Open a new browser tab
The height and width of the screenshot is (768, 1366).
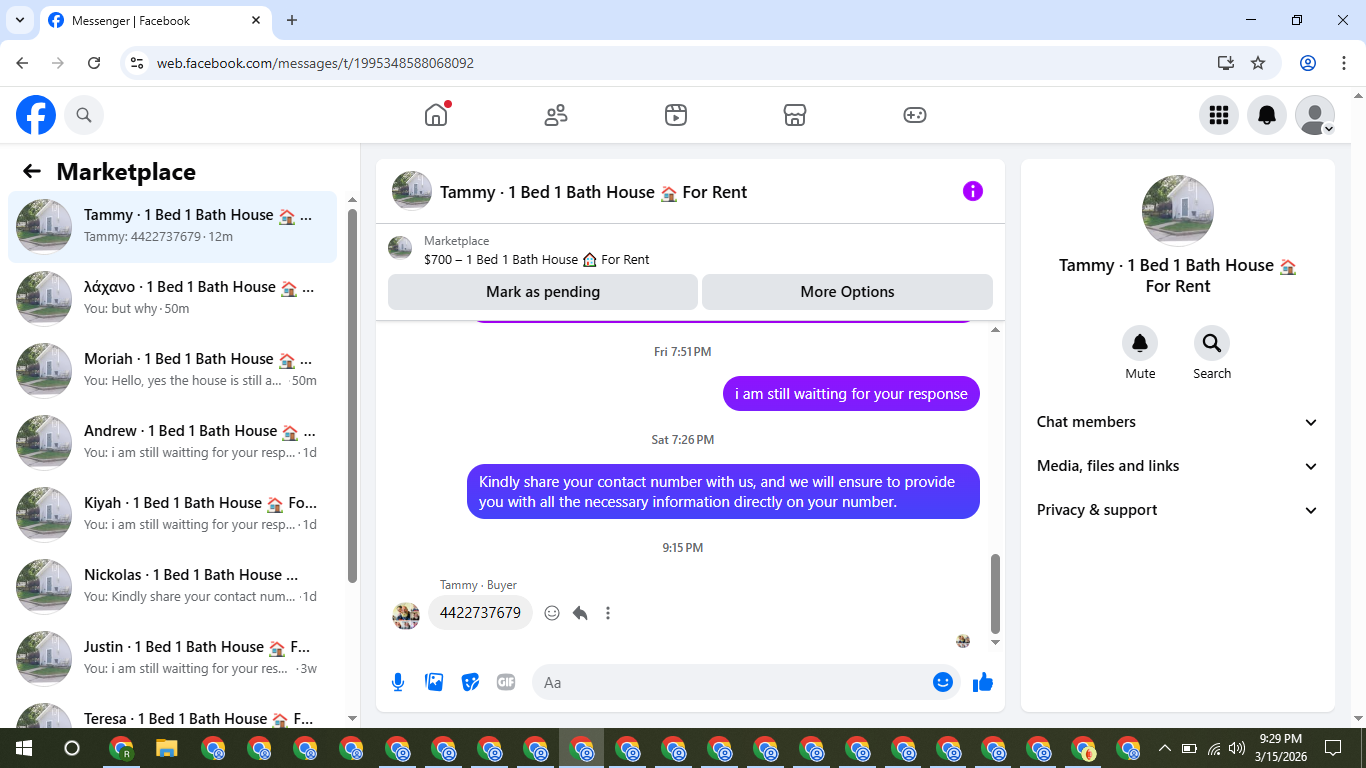[292, 20]
